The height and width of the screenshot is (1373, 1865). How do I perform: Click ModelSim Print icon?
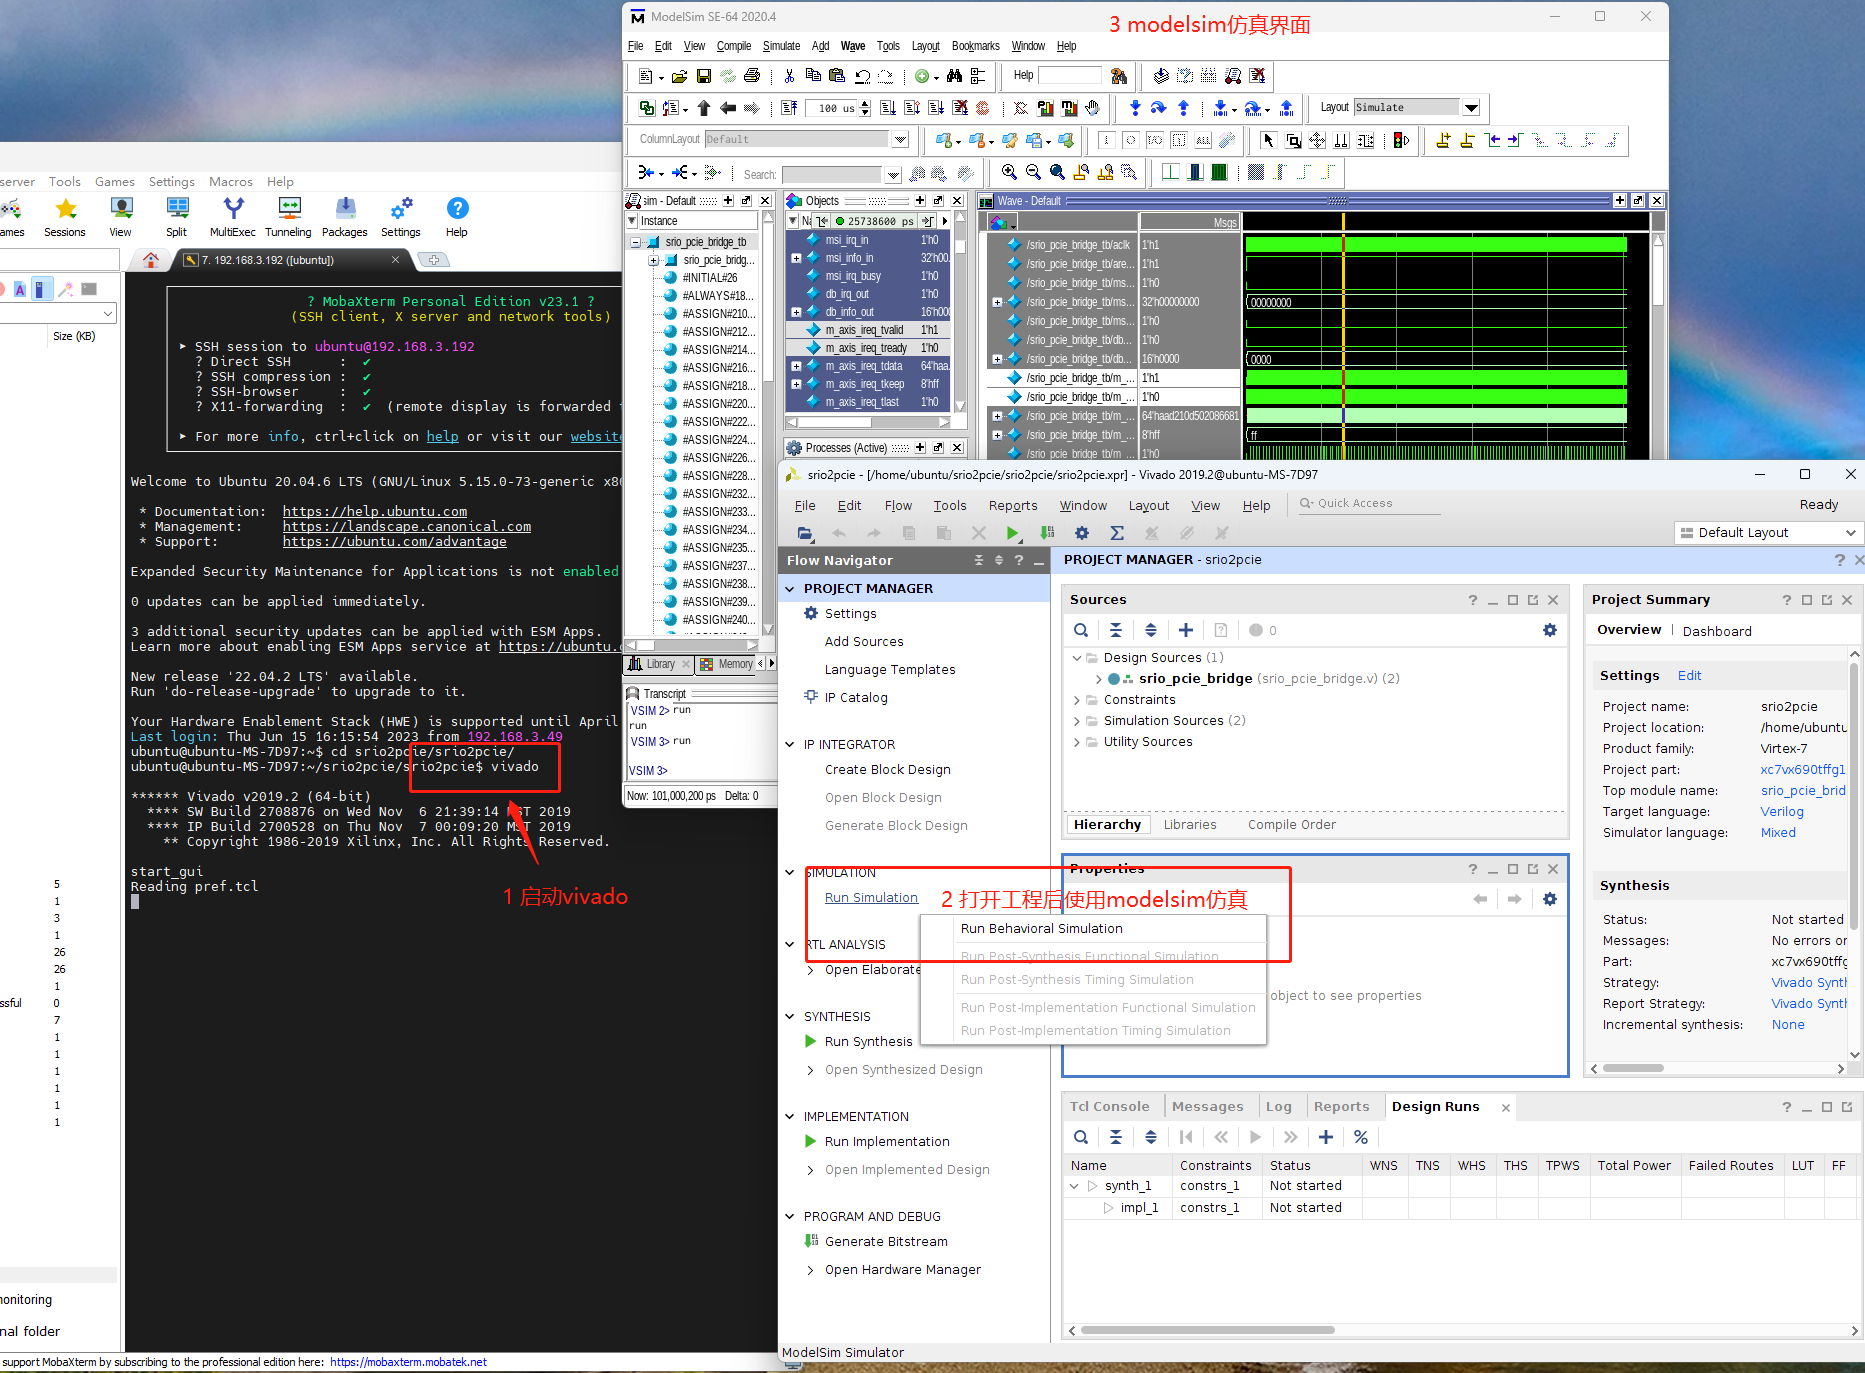coord(752,76)
